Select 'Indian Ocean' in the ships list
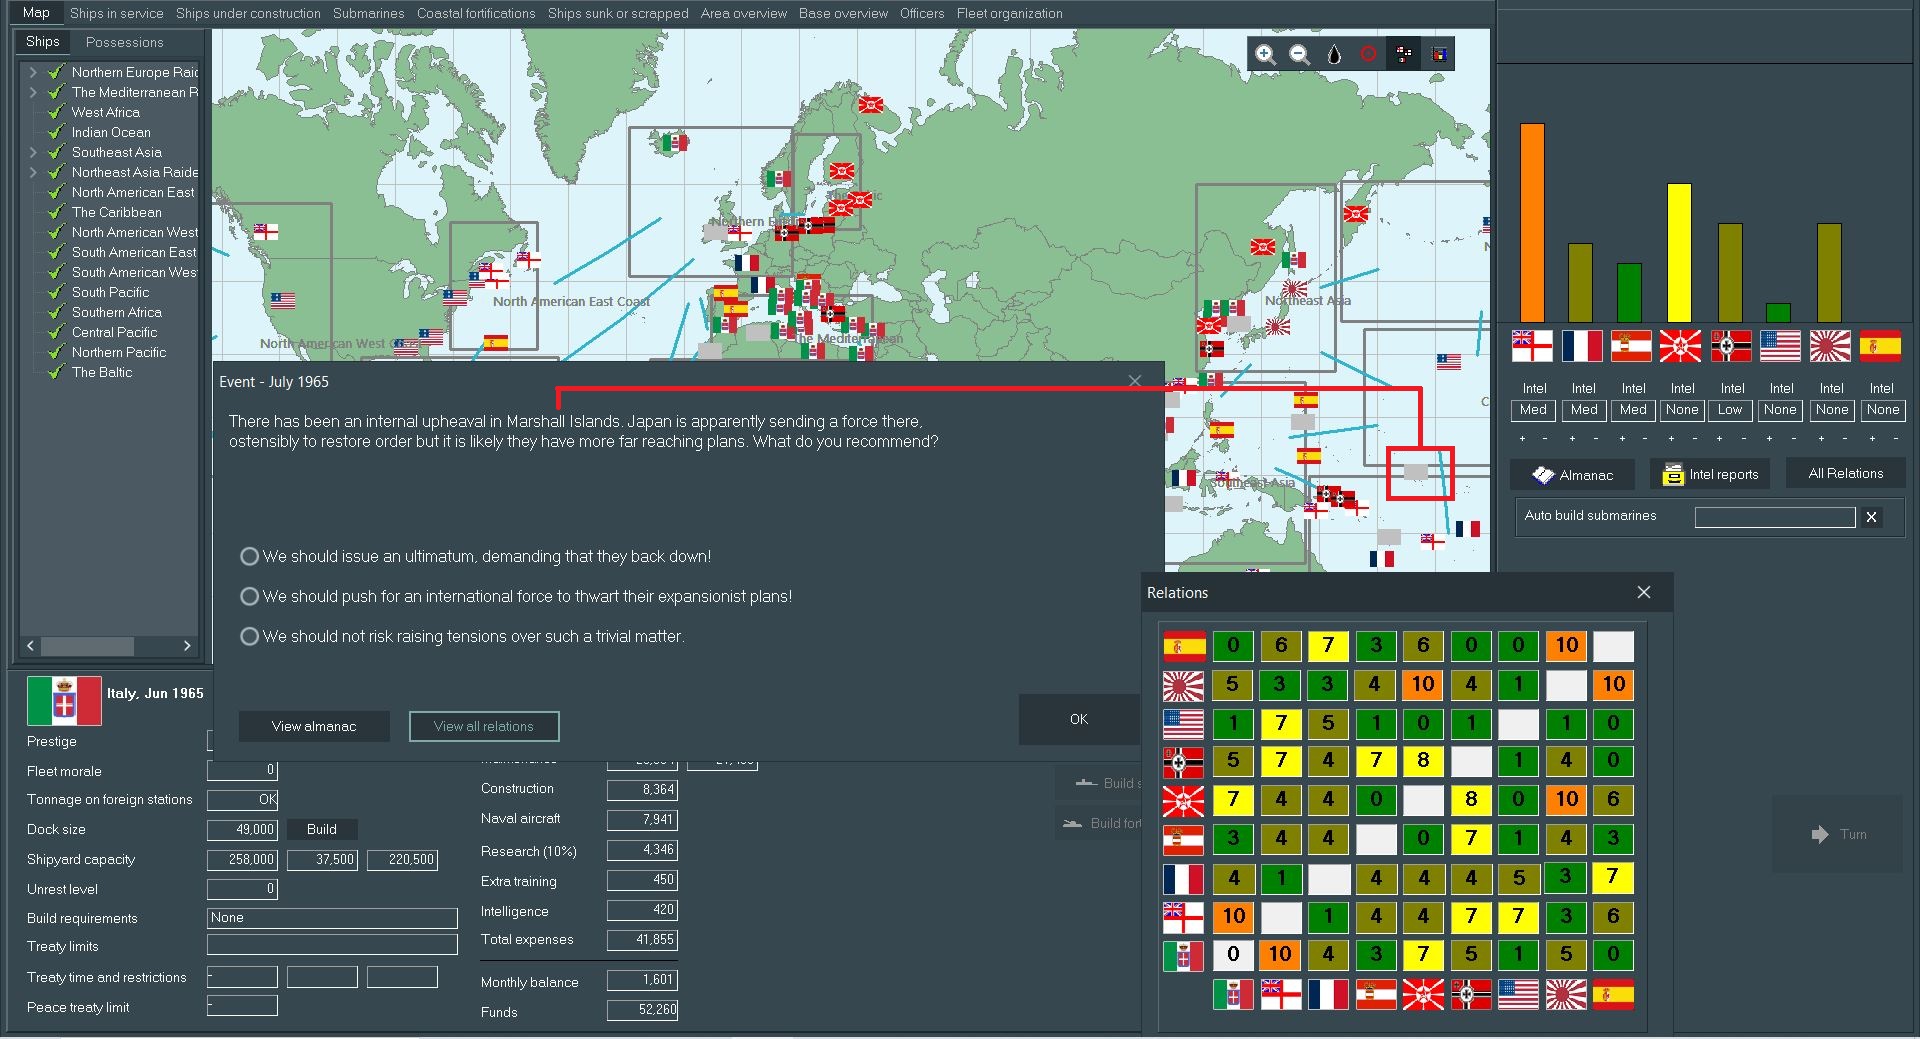Viewport: 1920px width, 1039px height. coord(111,132)
